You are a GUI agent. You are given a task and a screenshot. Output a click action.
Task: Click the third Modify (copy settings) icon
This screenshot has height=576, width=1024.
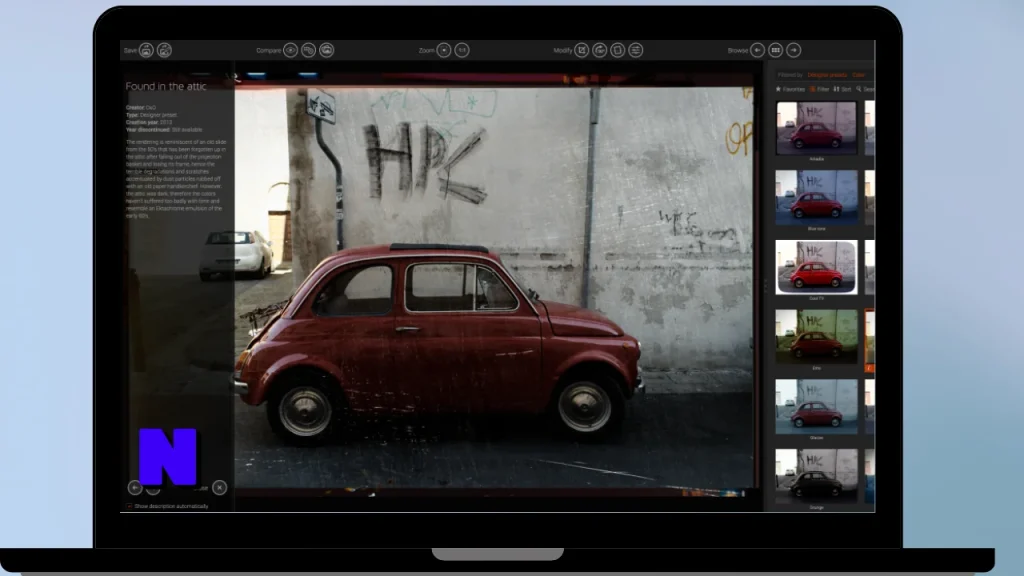click(618, 50)
